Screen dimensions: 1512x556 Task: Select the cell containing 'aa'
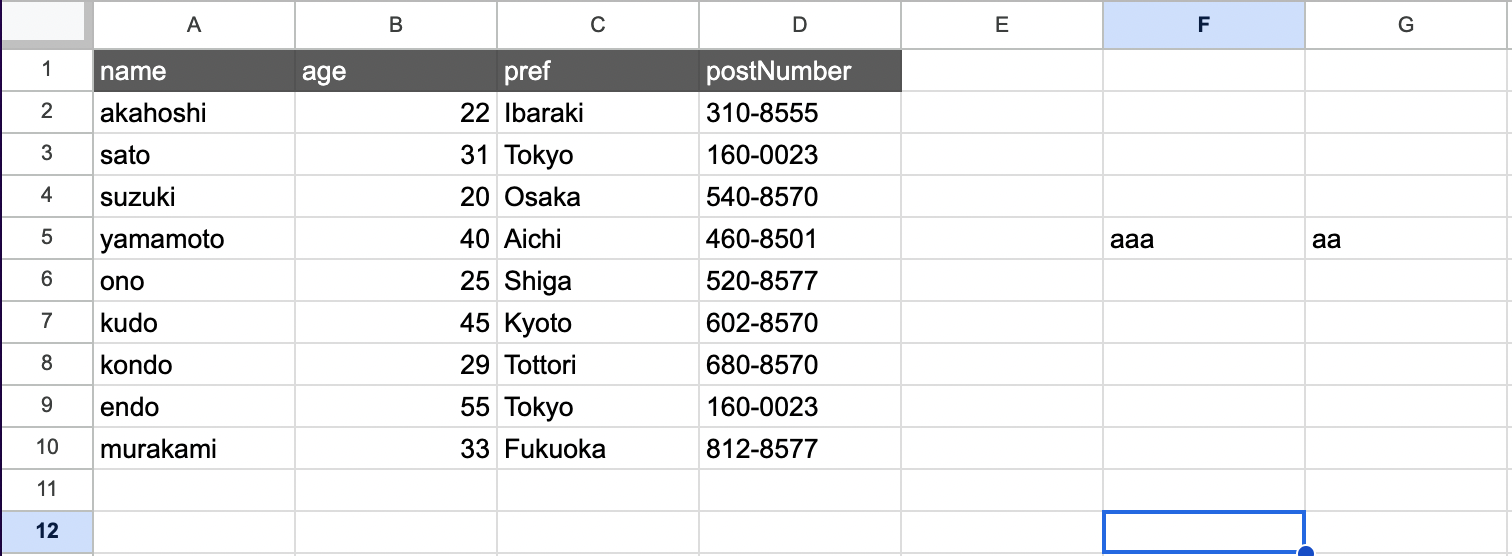tap(1406, 239)
